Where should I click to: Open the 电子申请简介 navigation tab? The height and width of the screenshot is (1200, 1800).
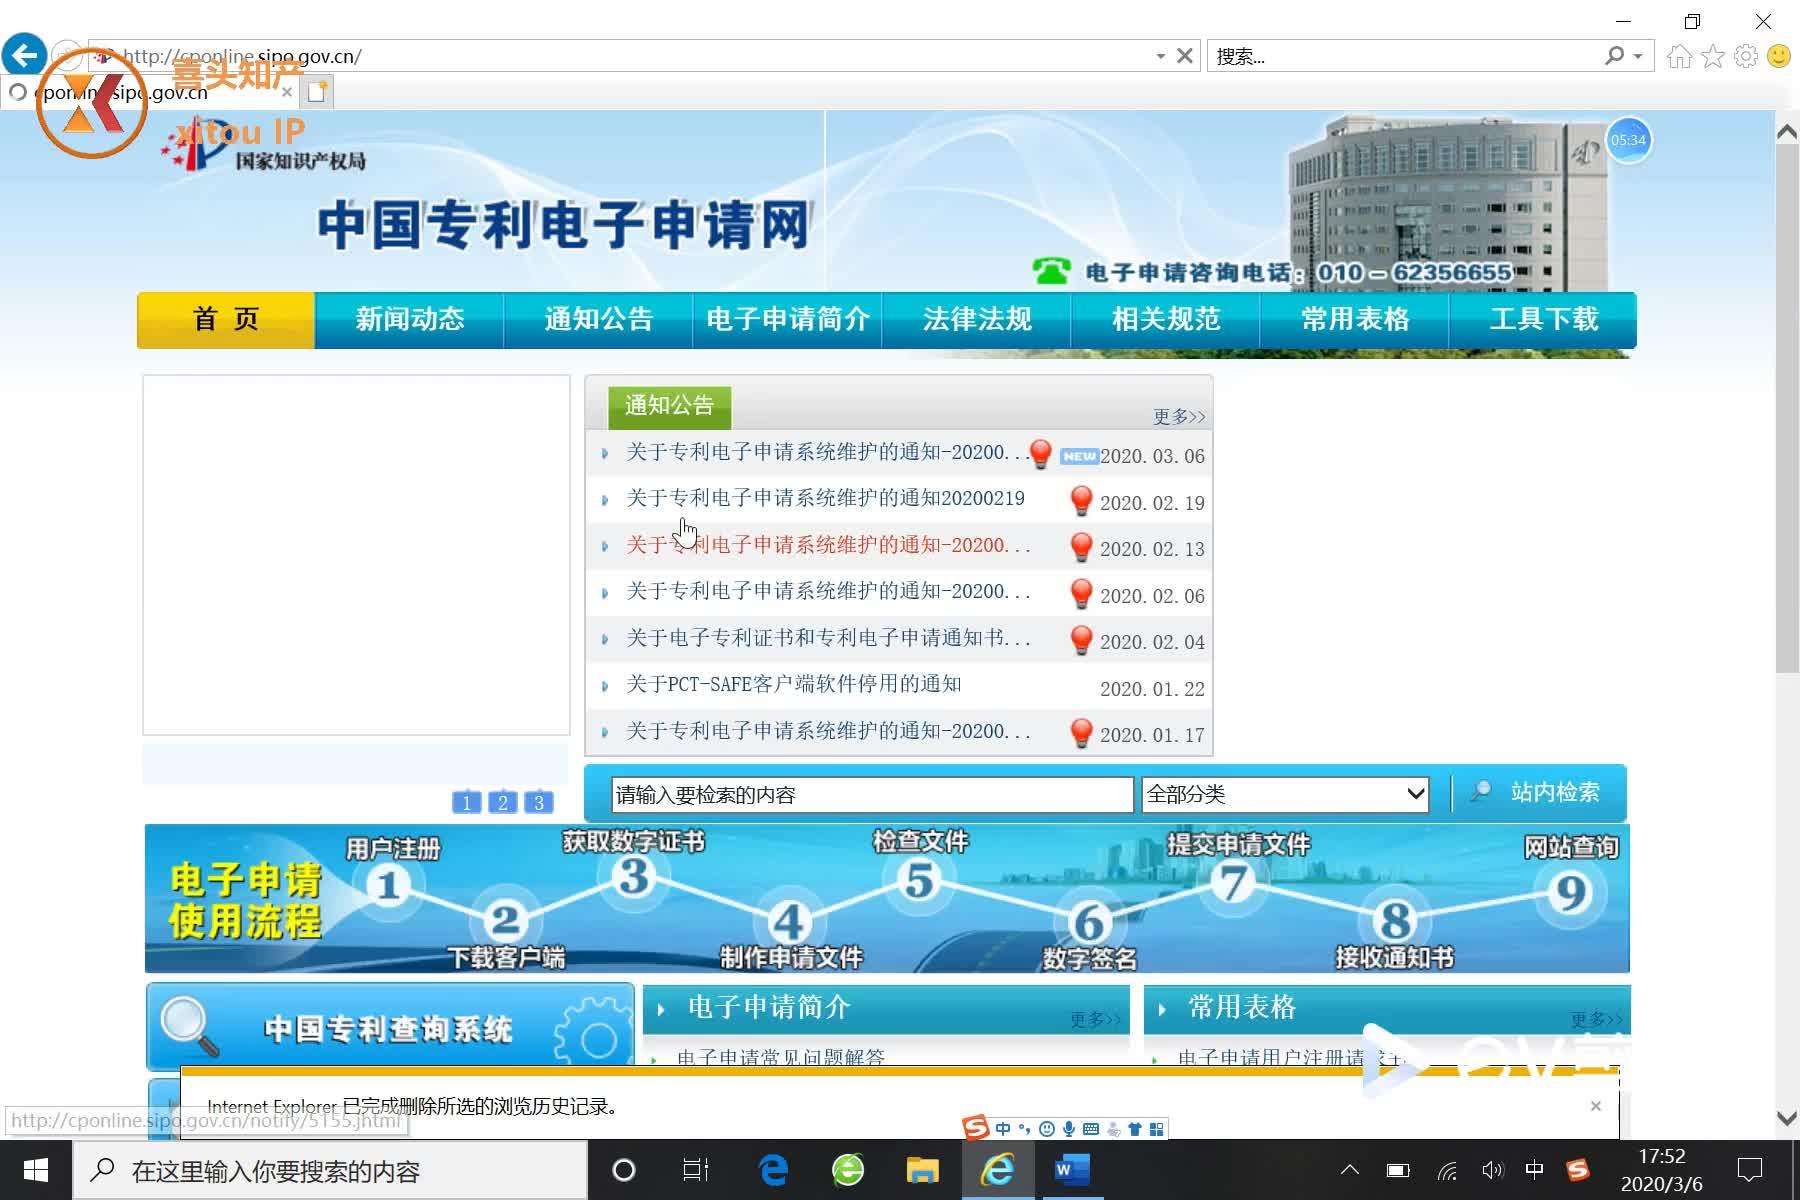coord(787,320)
